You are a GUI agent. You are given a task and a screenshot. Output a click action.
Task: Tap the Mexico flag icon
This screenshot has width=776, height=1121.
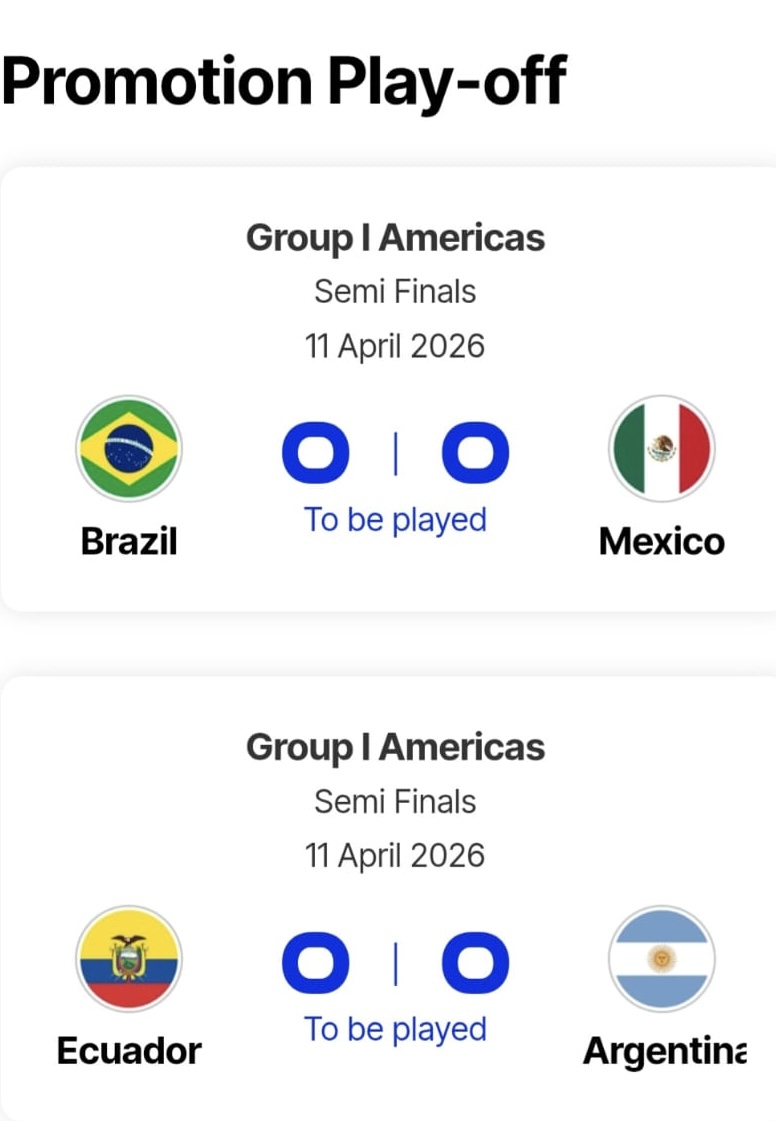click(661, 449)
